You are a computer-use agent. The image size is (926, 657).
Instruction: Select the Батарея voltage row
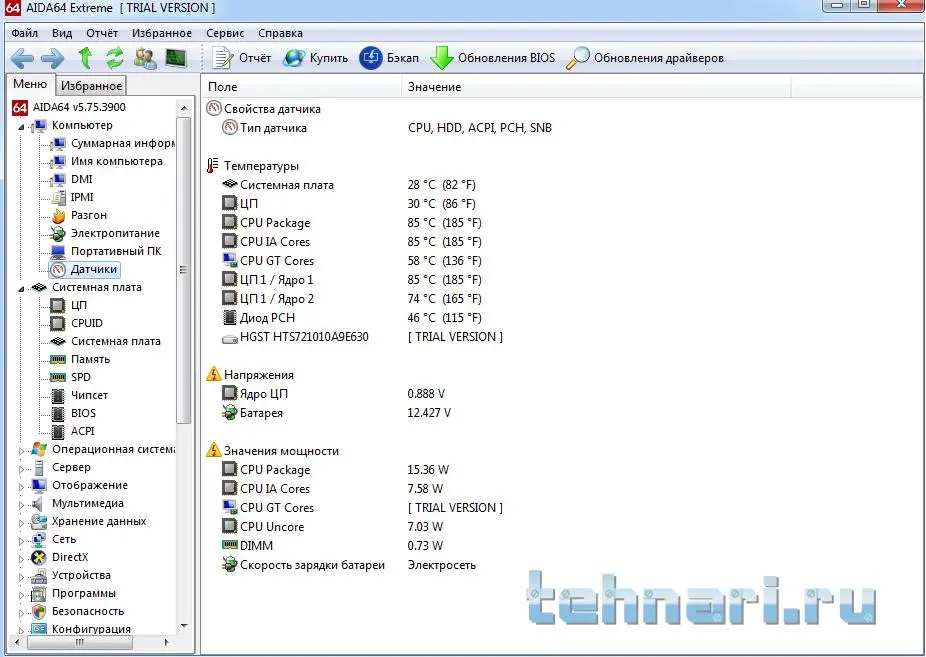pyautogui.click(x=337, y=413)
